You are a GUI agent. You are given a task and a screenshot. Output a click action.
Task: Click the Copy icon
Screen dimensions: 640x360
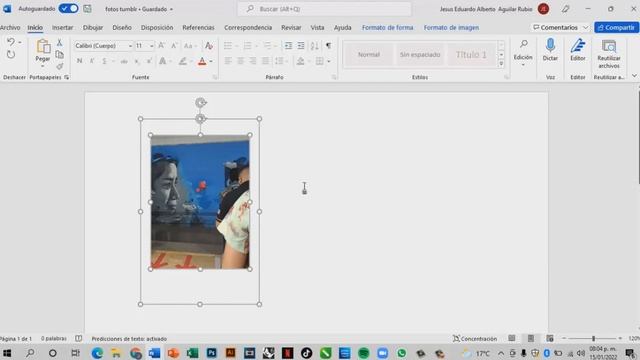pos(60,55)
